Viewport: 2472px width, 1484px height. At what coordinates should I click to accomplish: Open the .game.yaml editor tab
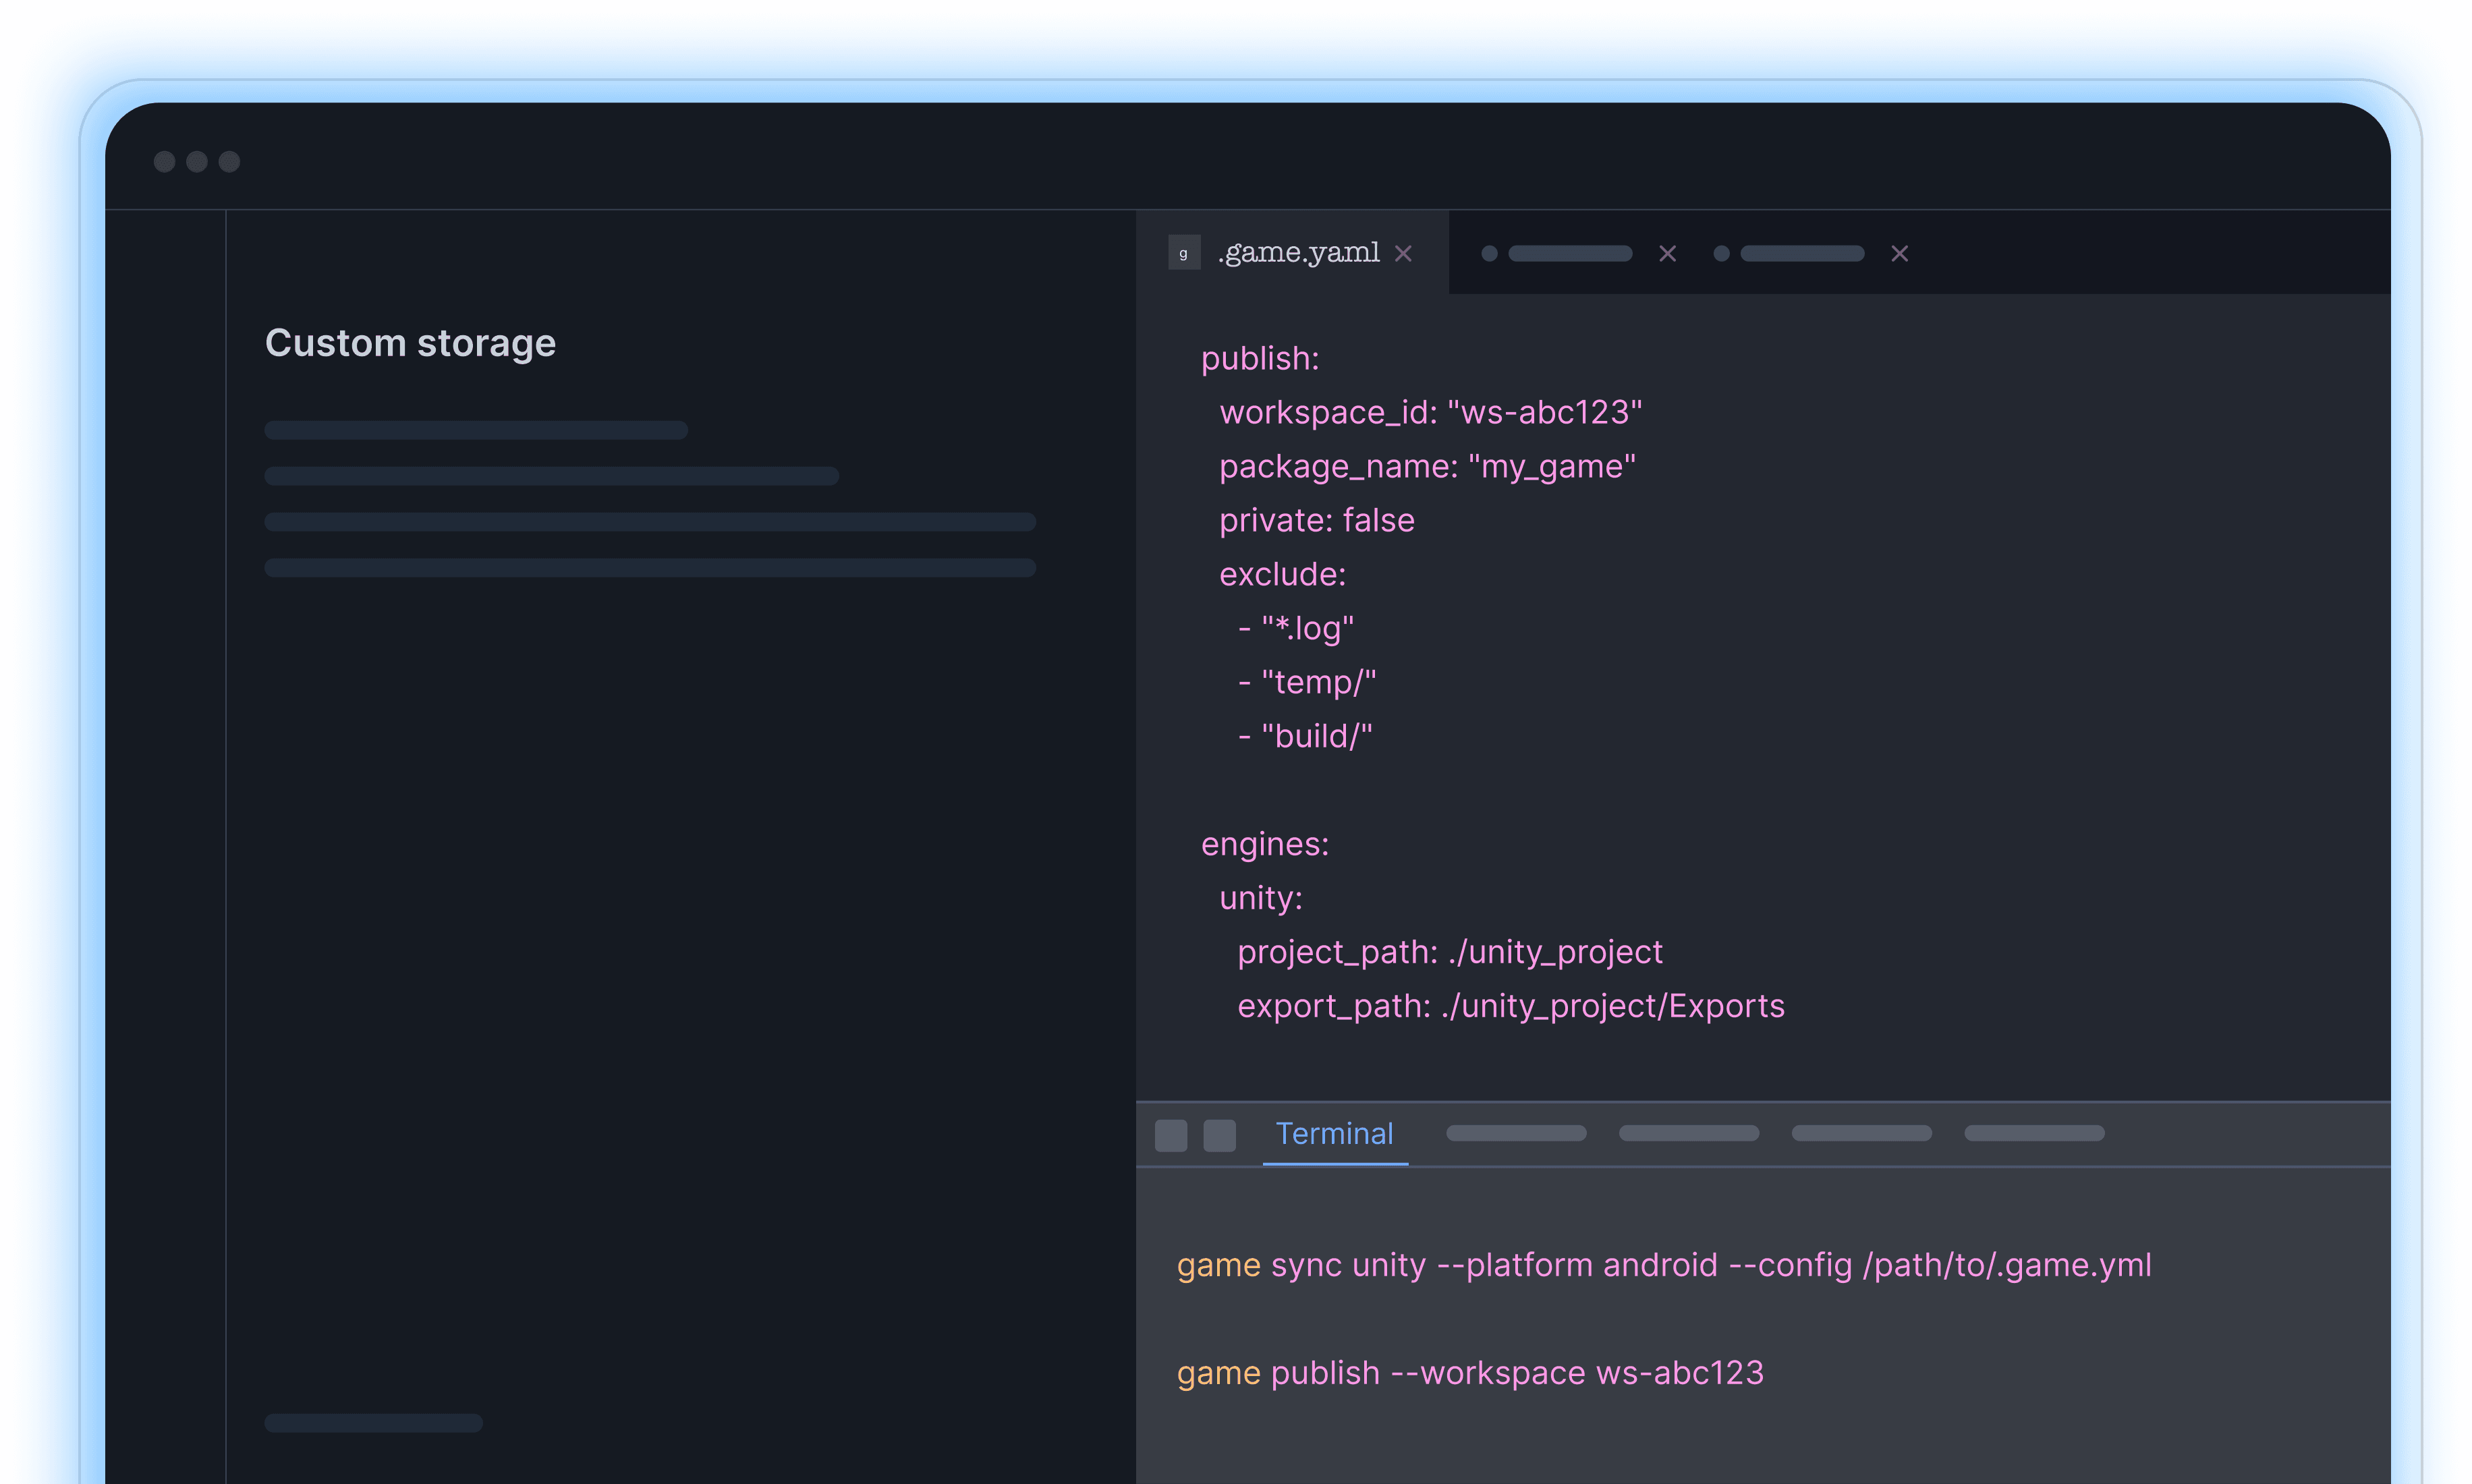tap(1298, 253)
